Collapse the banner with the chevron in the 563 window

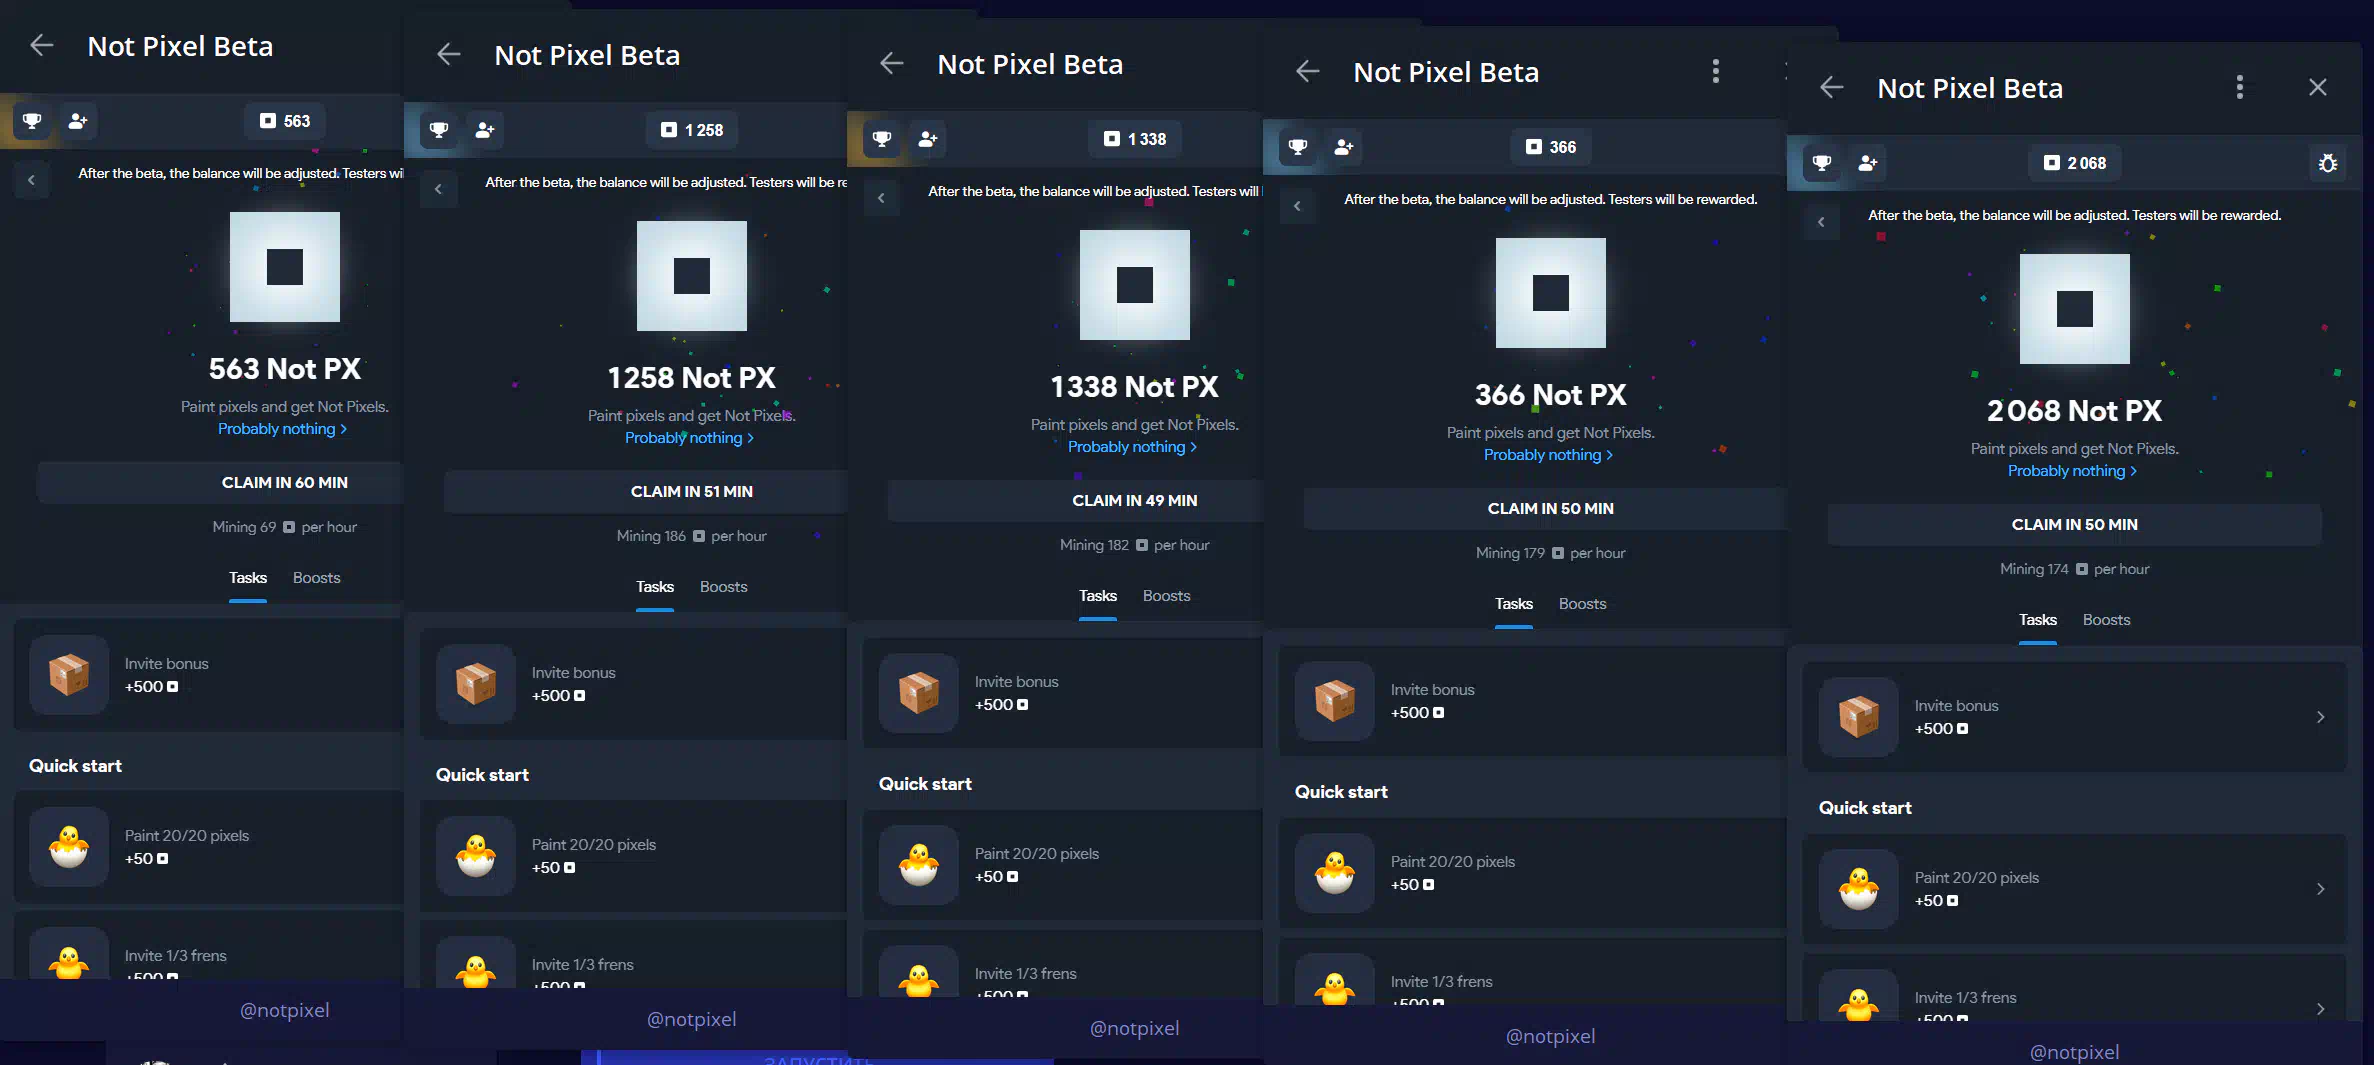[32, 180]
